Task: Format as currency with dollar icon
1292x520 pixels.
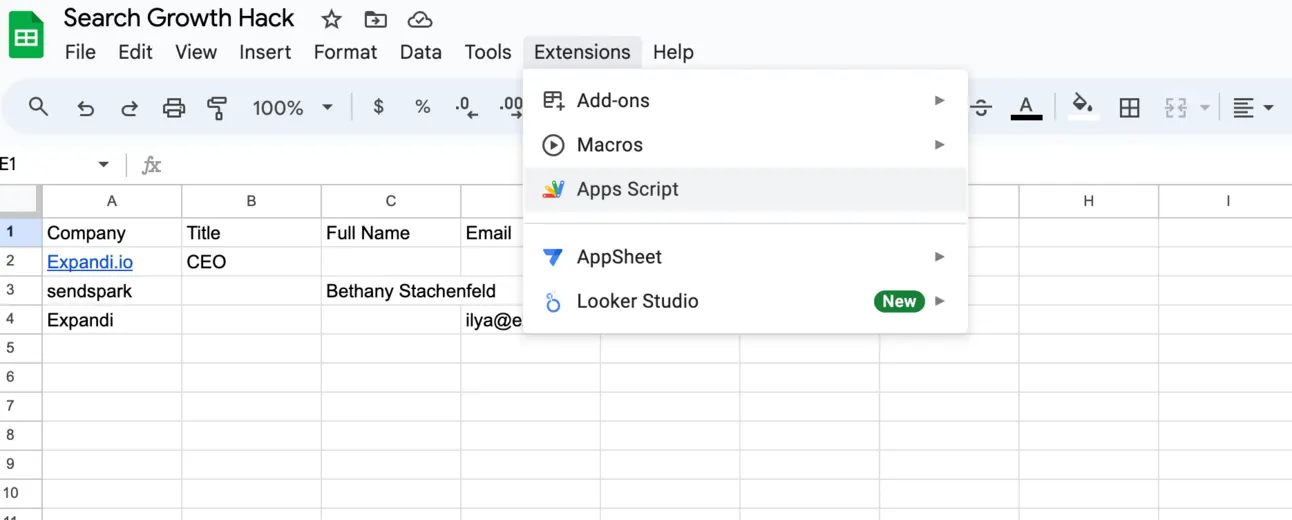Action: pos(378,107)
